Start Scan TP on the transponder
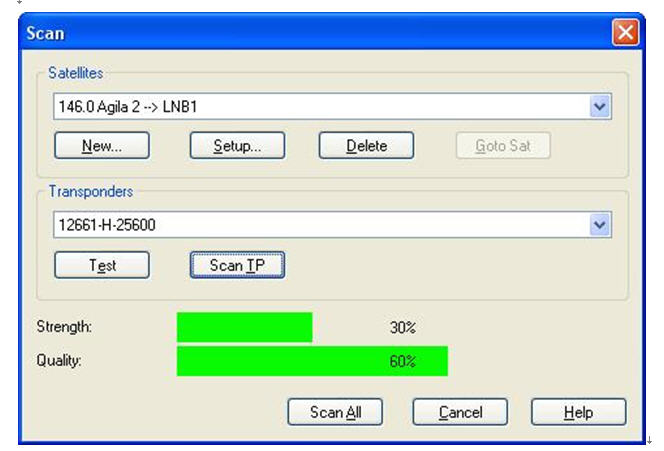Viewport: 664px width, 451px height. (x=237, y=265)
